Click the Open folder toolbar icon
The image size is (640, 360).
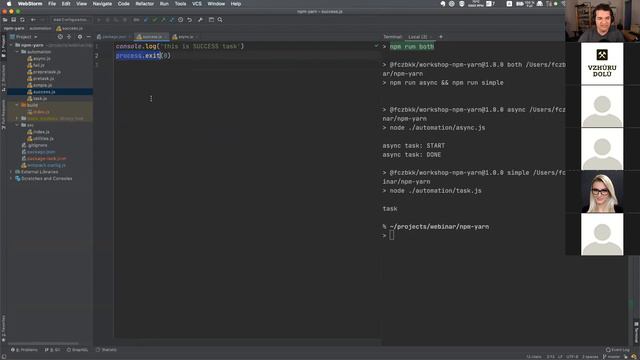click(x=5, y=20)
